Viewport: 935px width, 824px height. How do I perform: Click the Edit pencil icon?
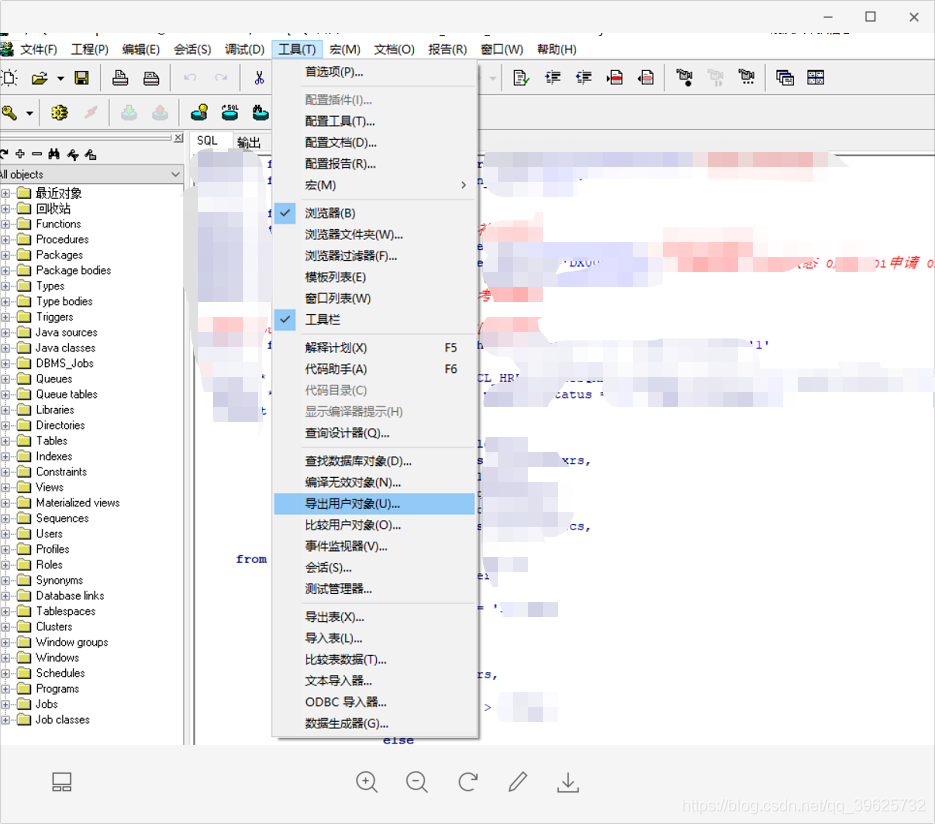(x=518, y=782)
